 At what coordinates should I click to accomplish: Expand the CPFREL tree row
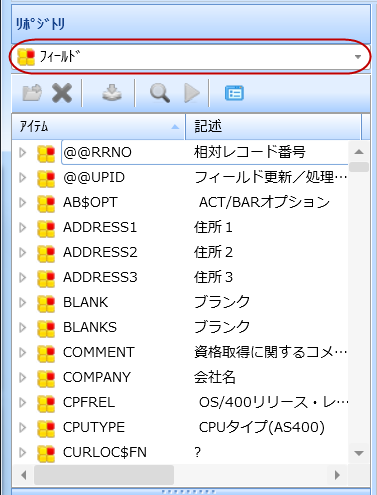[23, 402]
